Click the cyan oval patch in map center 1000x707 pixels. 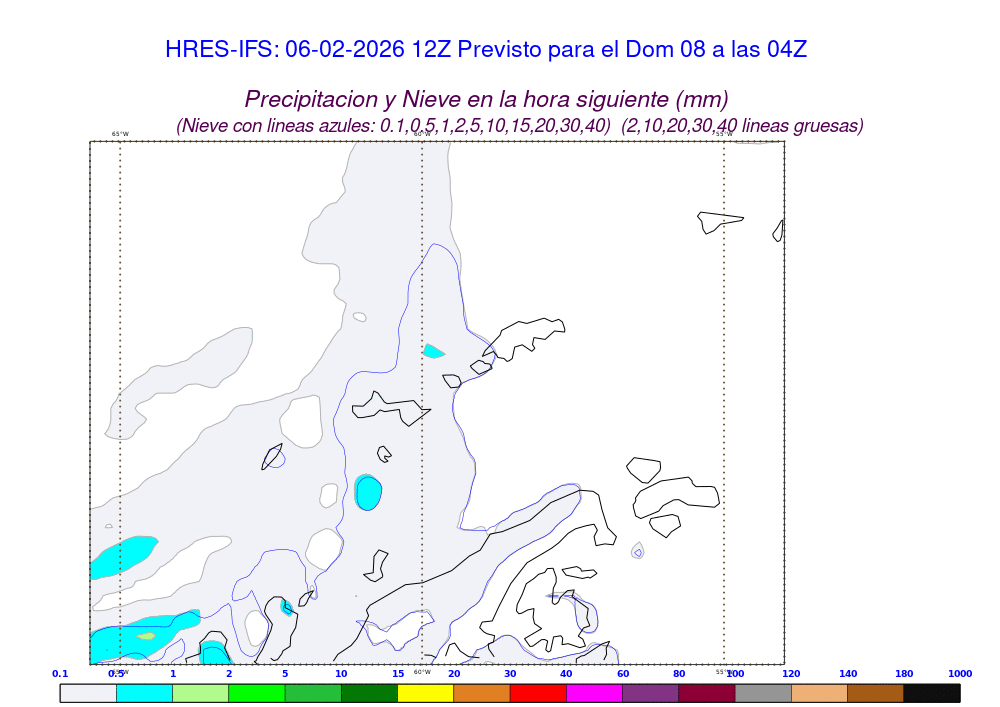[368, 492]
